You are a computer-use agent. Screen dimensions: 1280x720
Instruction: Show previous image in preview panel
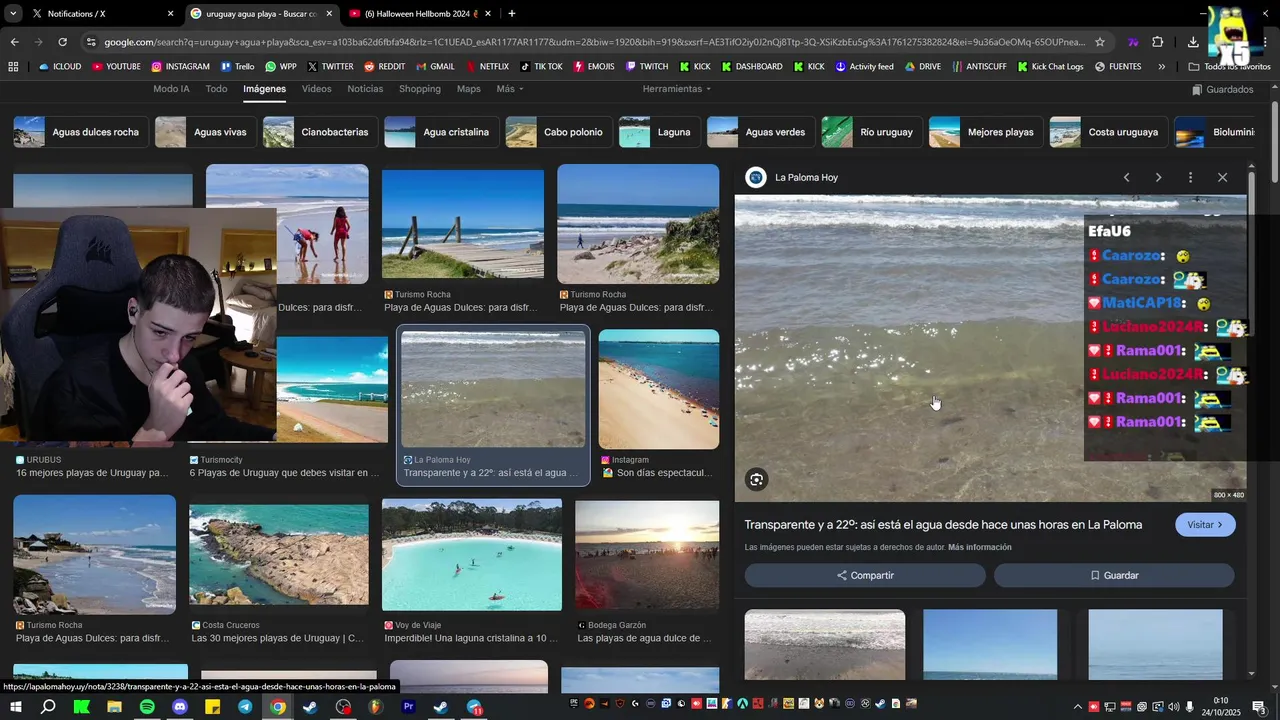pyautogui.click(x=1126, y=177)
